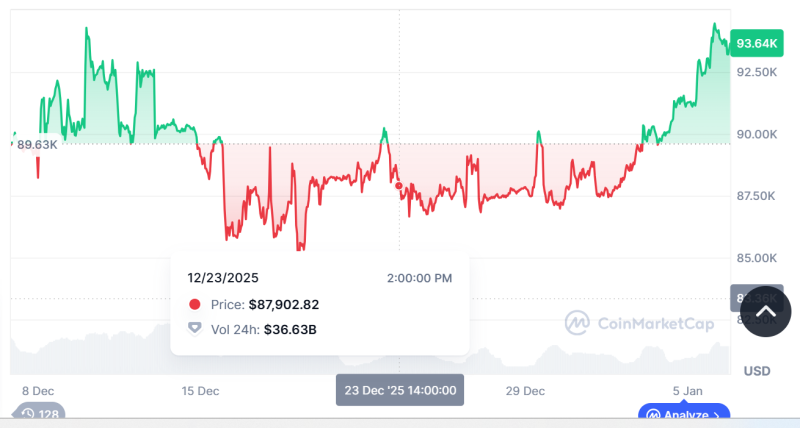The width and height of the screenshot is (800, 428).
Task: Click the red Price dot in the tooltip
Action: click(x=194, y=305)
